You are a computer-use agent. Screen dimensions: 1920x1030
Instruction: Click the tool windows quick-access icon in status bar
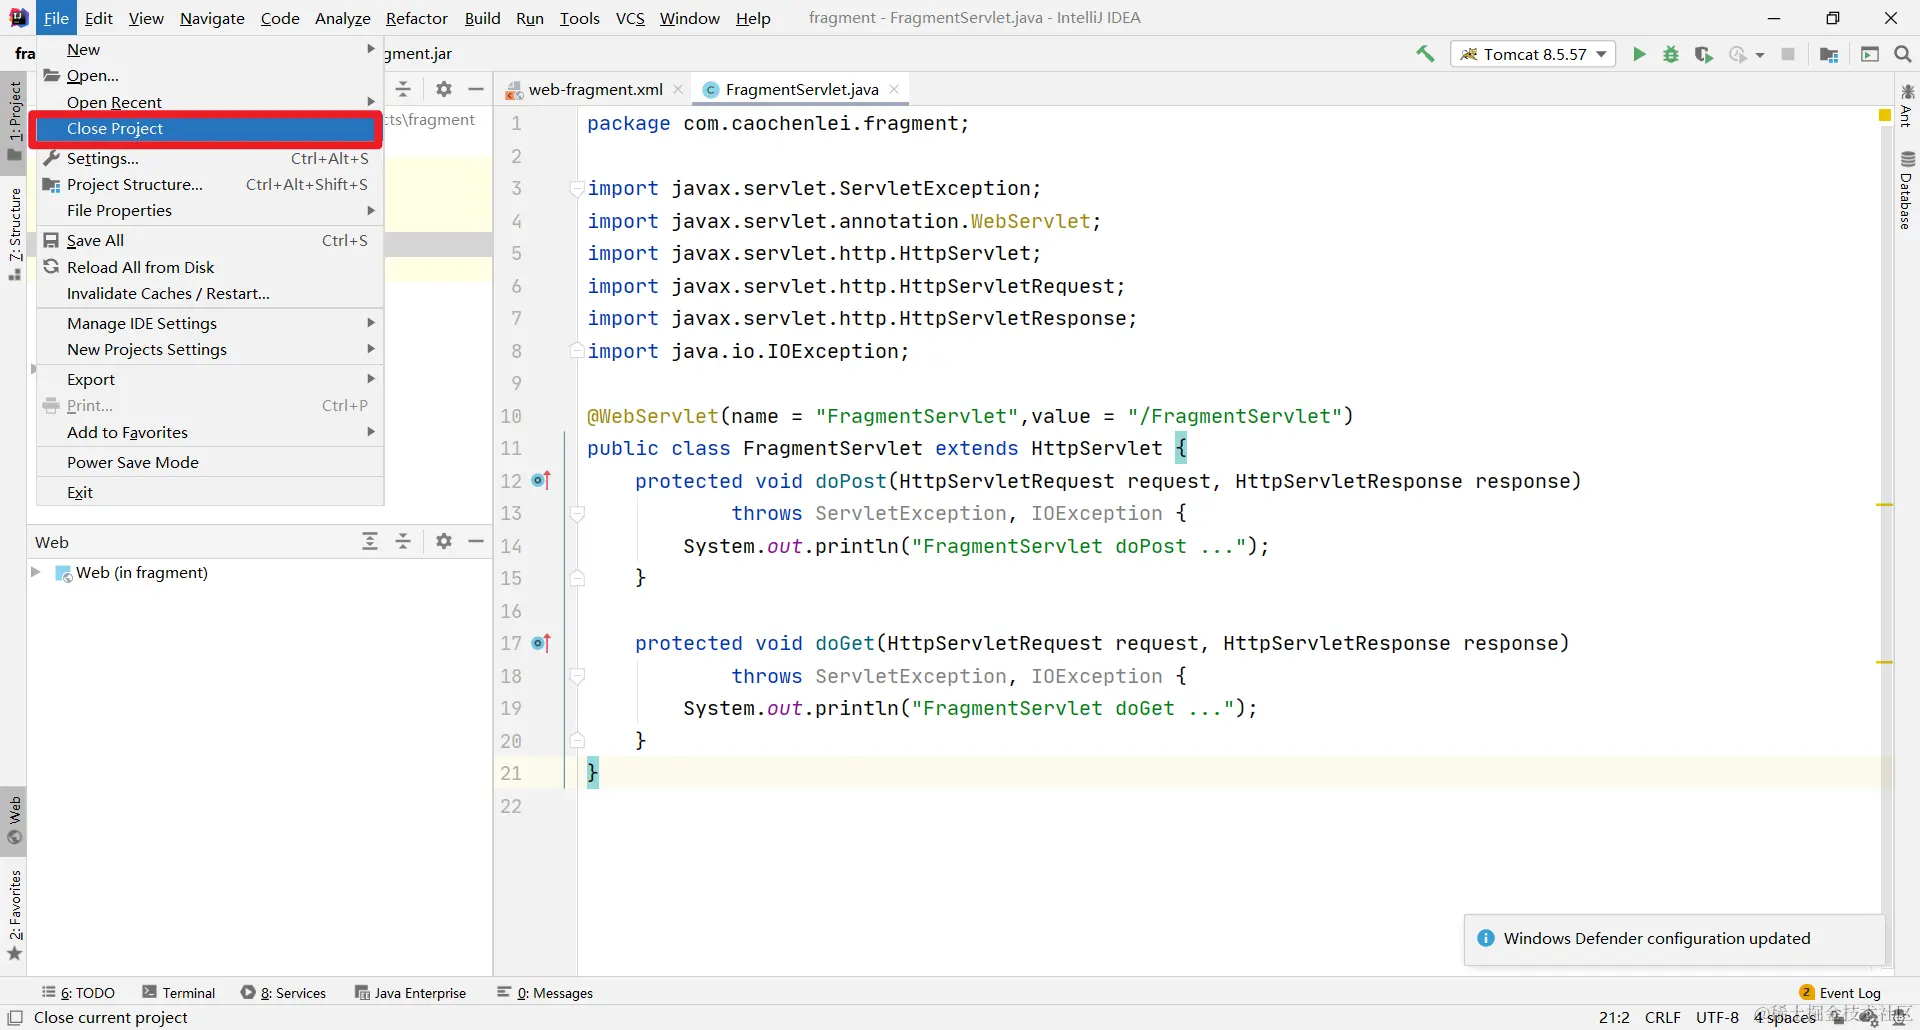click(x=15, y=1017)
